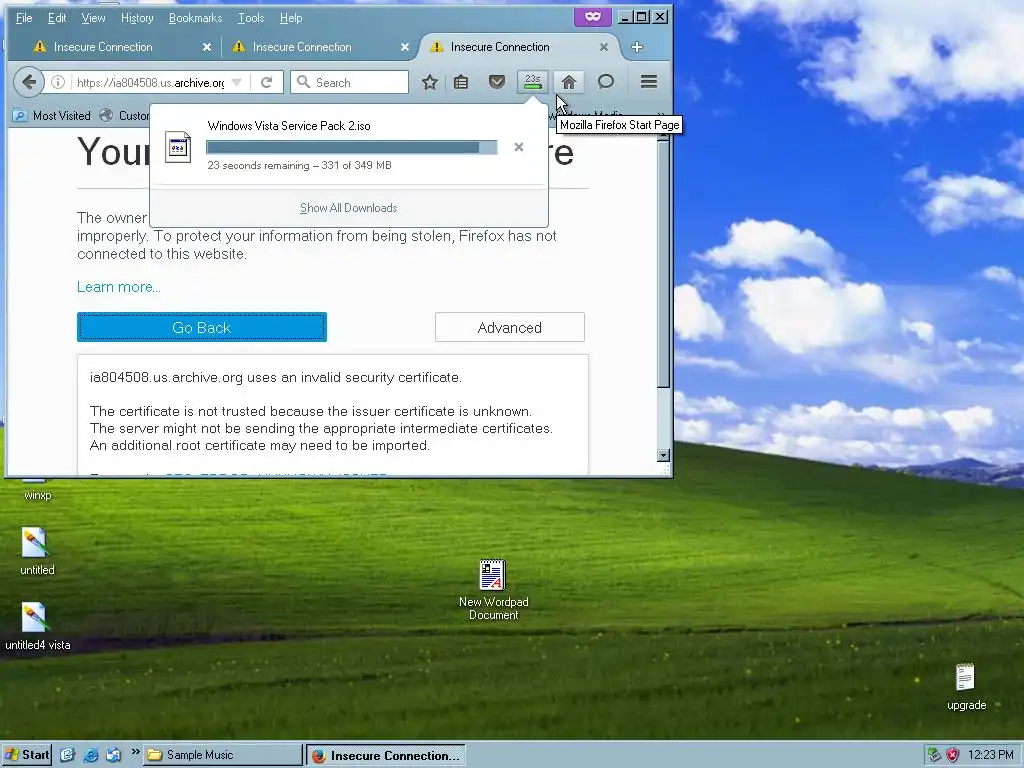Go to Firefox home page icon
The image size is (1024, 768).
[569, 82]
